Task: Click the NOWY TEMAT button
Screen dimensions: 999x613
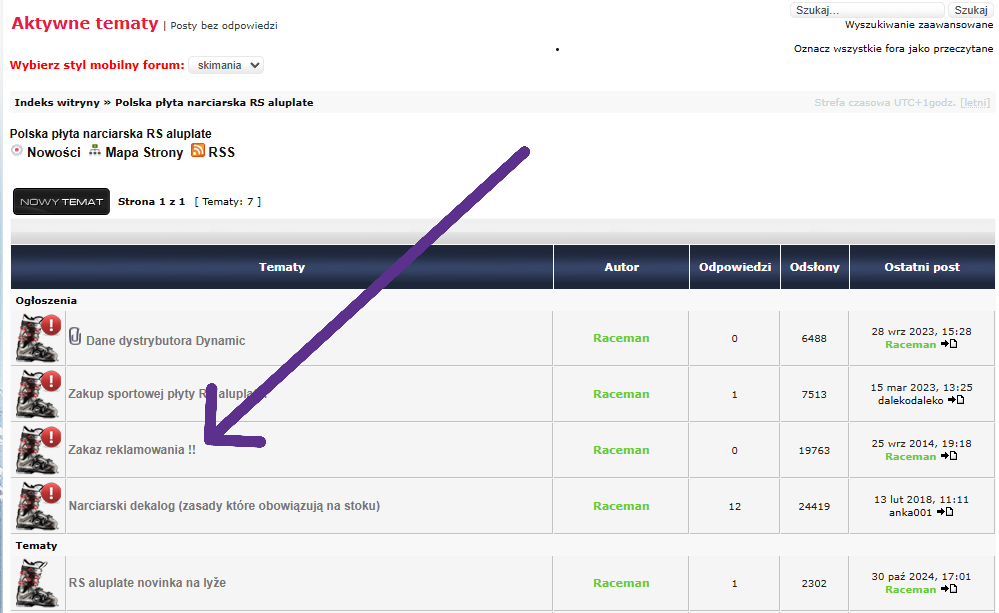Action: point(61,201)
